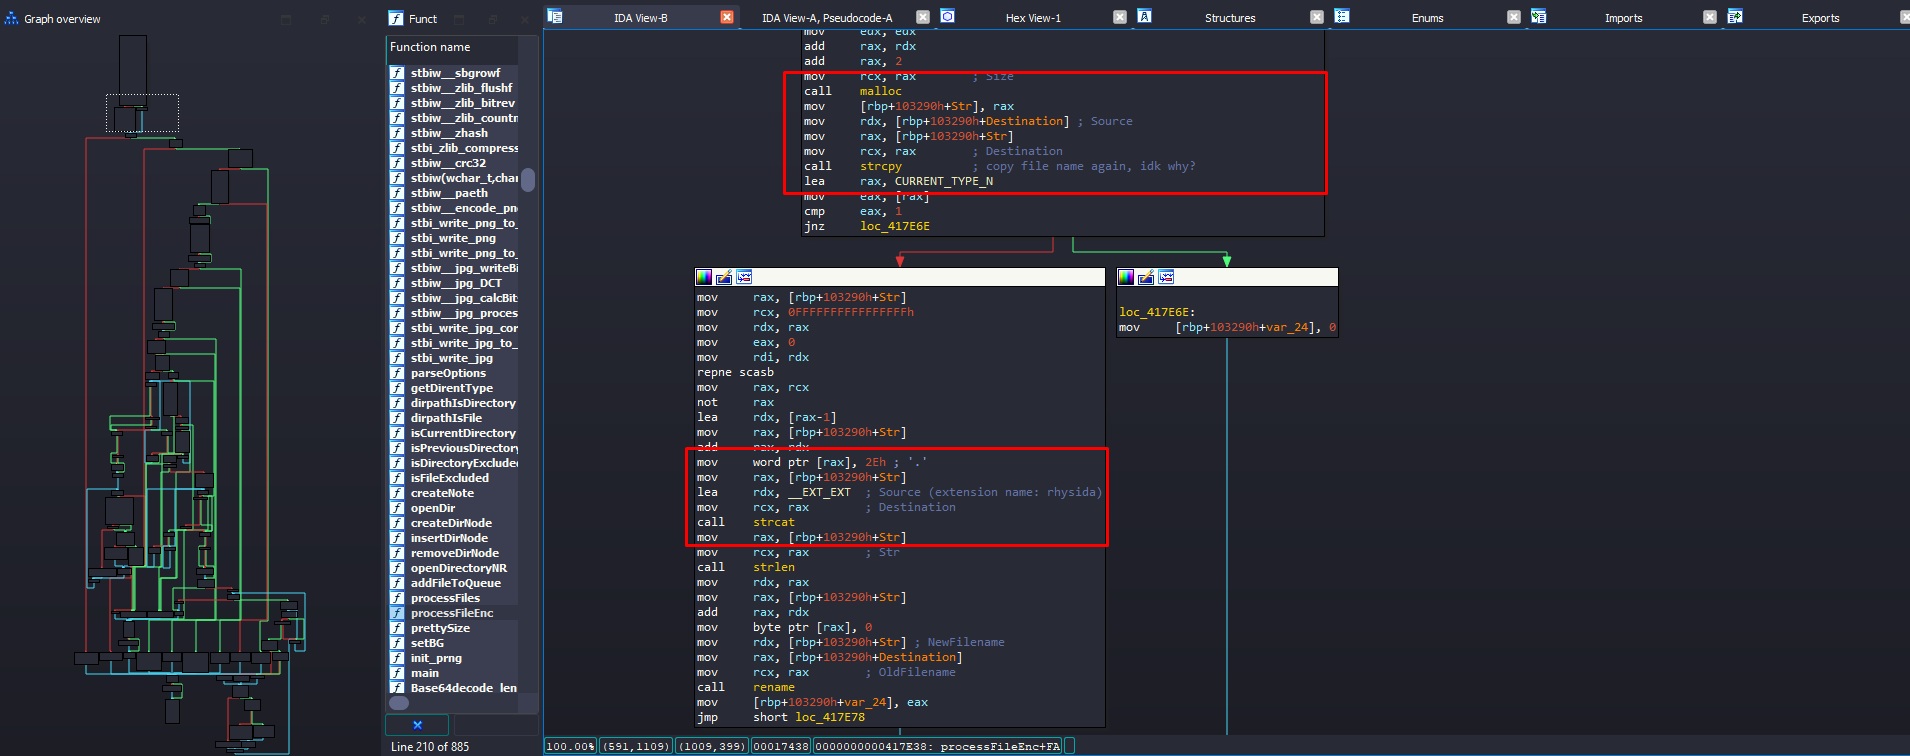Select processFiles in function list
The height and width of the screenshot is (756, 1910).
coord(445,598)
